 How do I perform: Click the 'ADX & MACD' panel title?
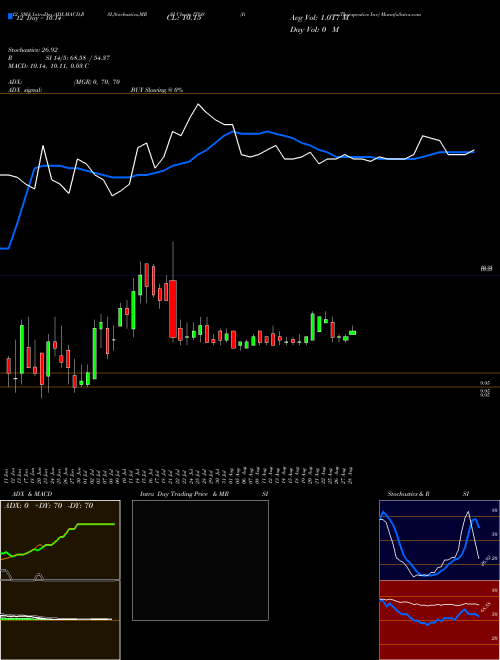click(x=32, y=494)
